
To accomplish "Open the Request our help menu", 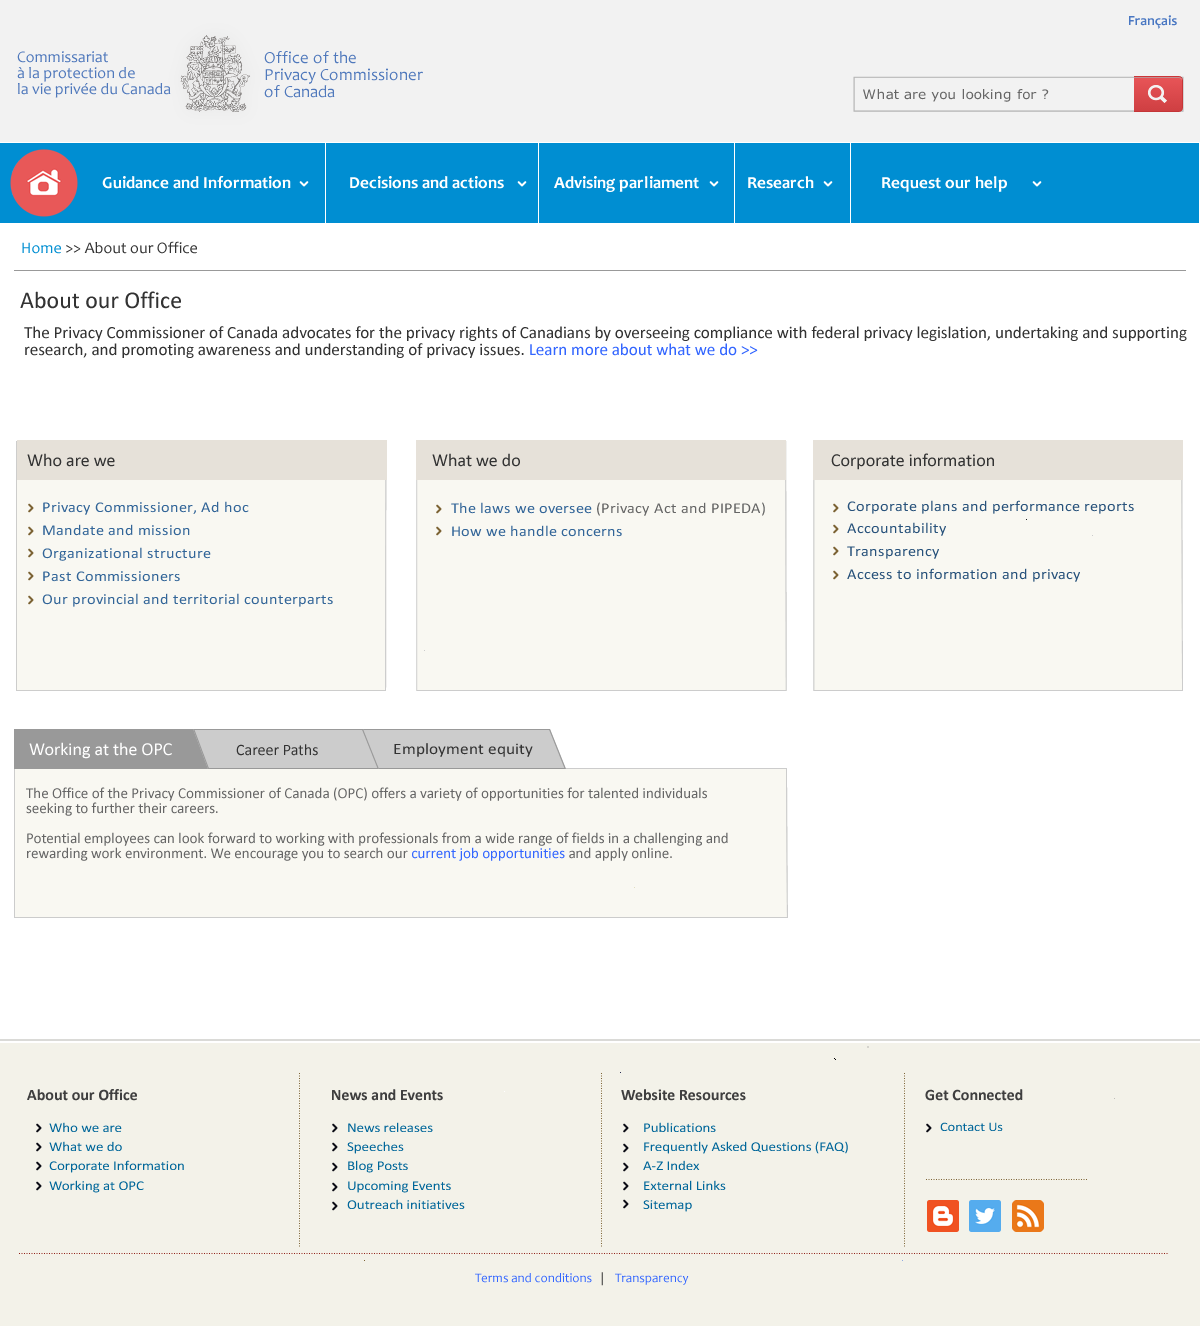I will coord(960,183).
